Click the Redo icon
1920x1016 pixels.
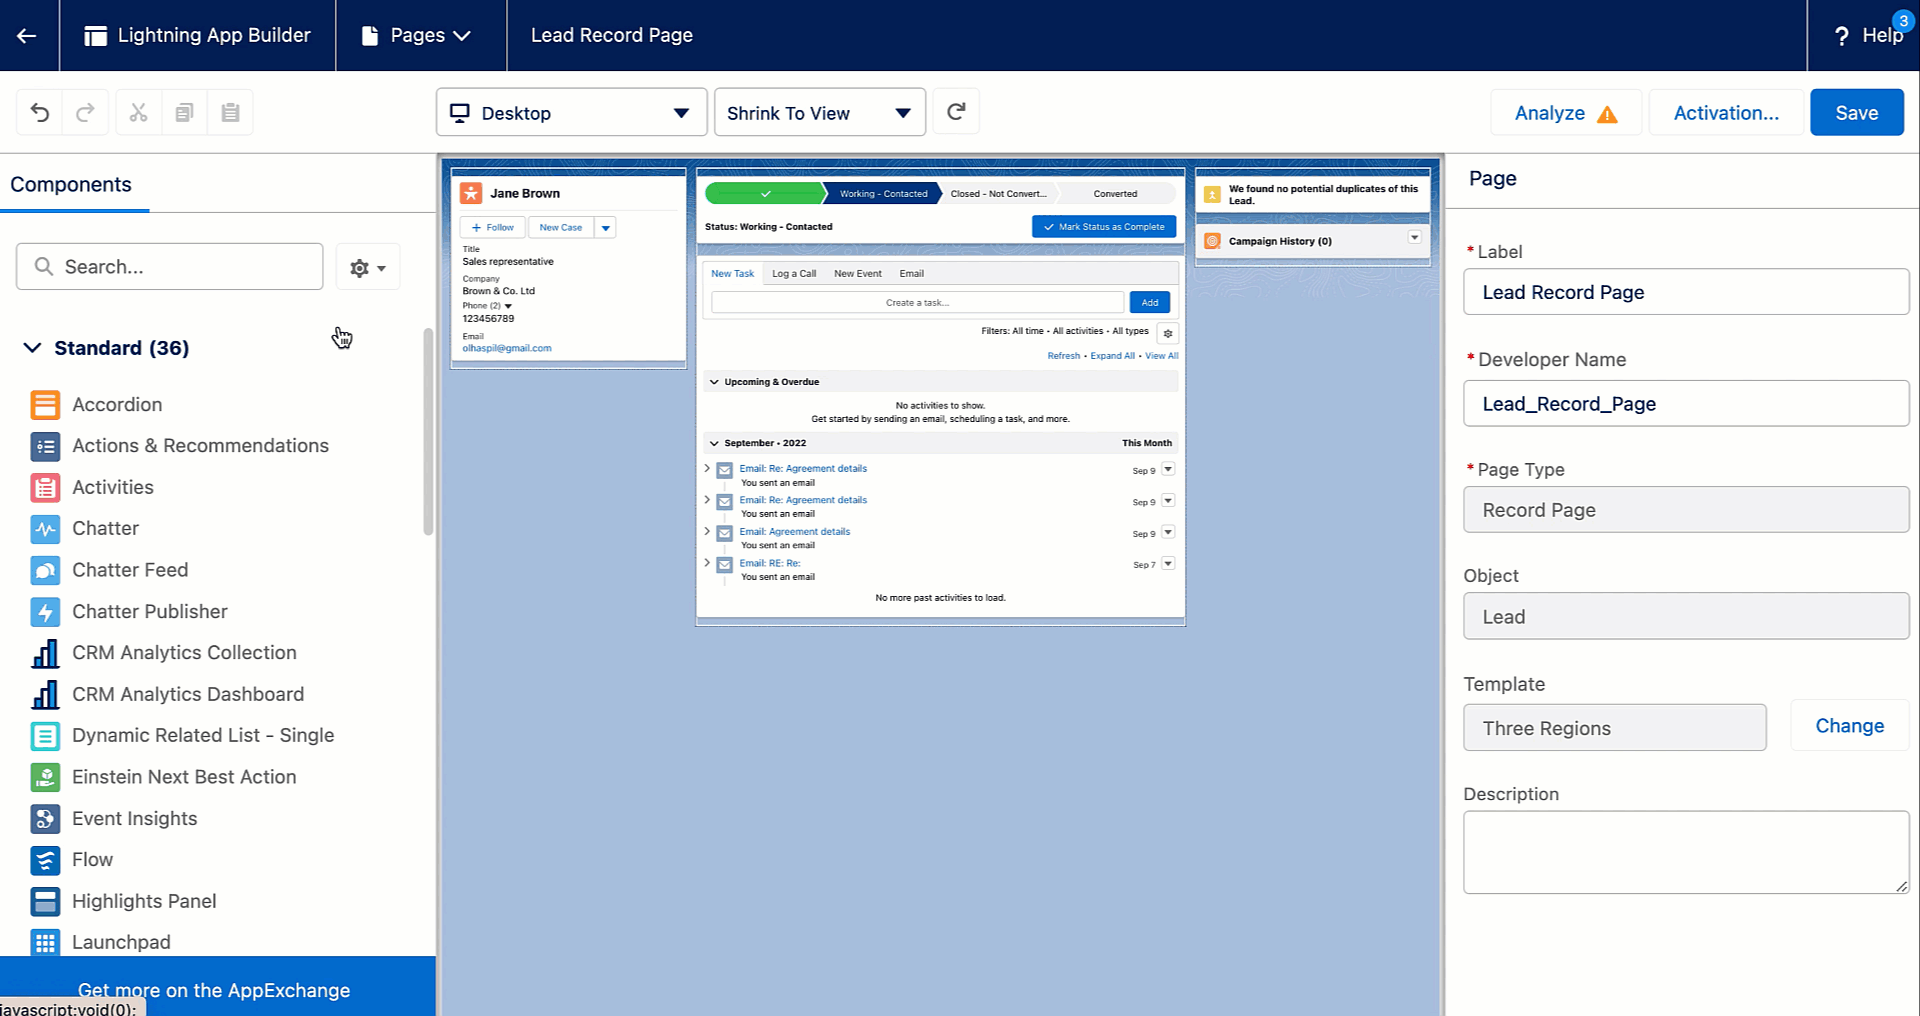(x=86, y=112)
